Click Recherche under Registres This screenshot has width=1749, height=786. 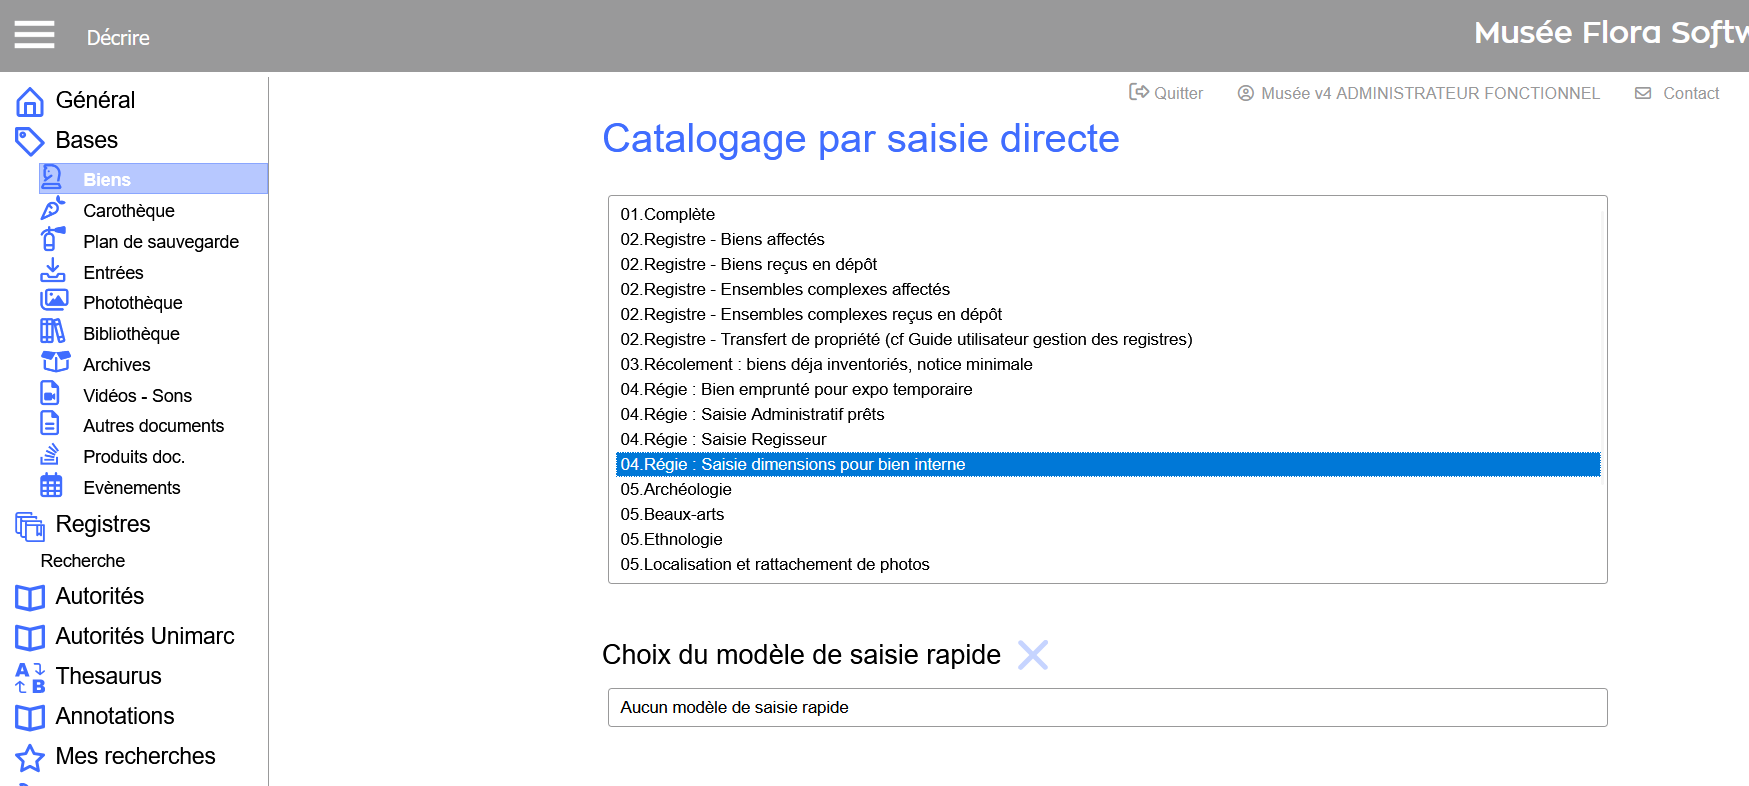coord(83,561)
